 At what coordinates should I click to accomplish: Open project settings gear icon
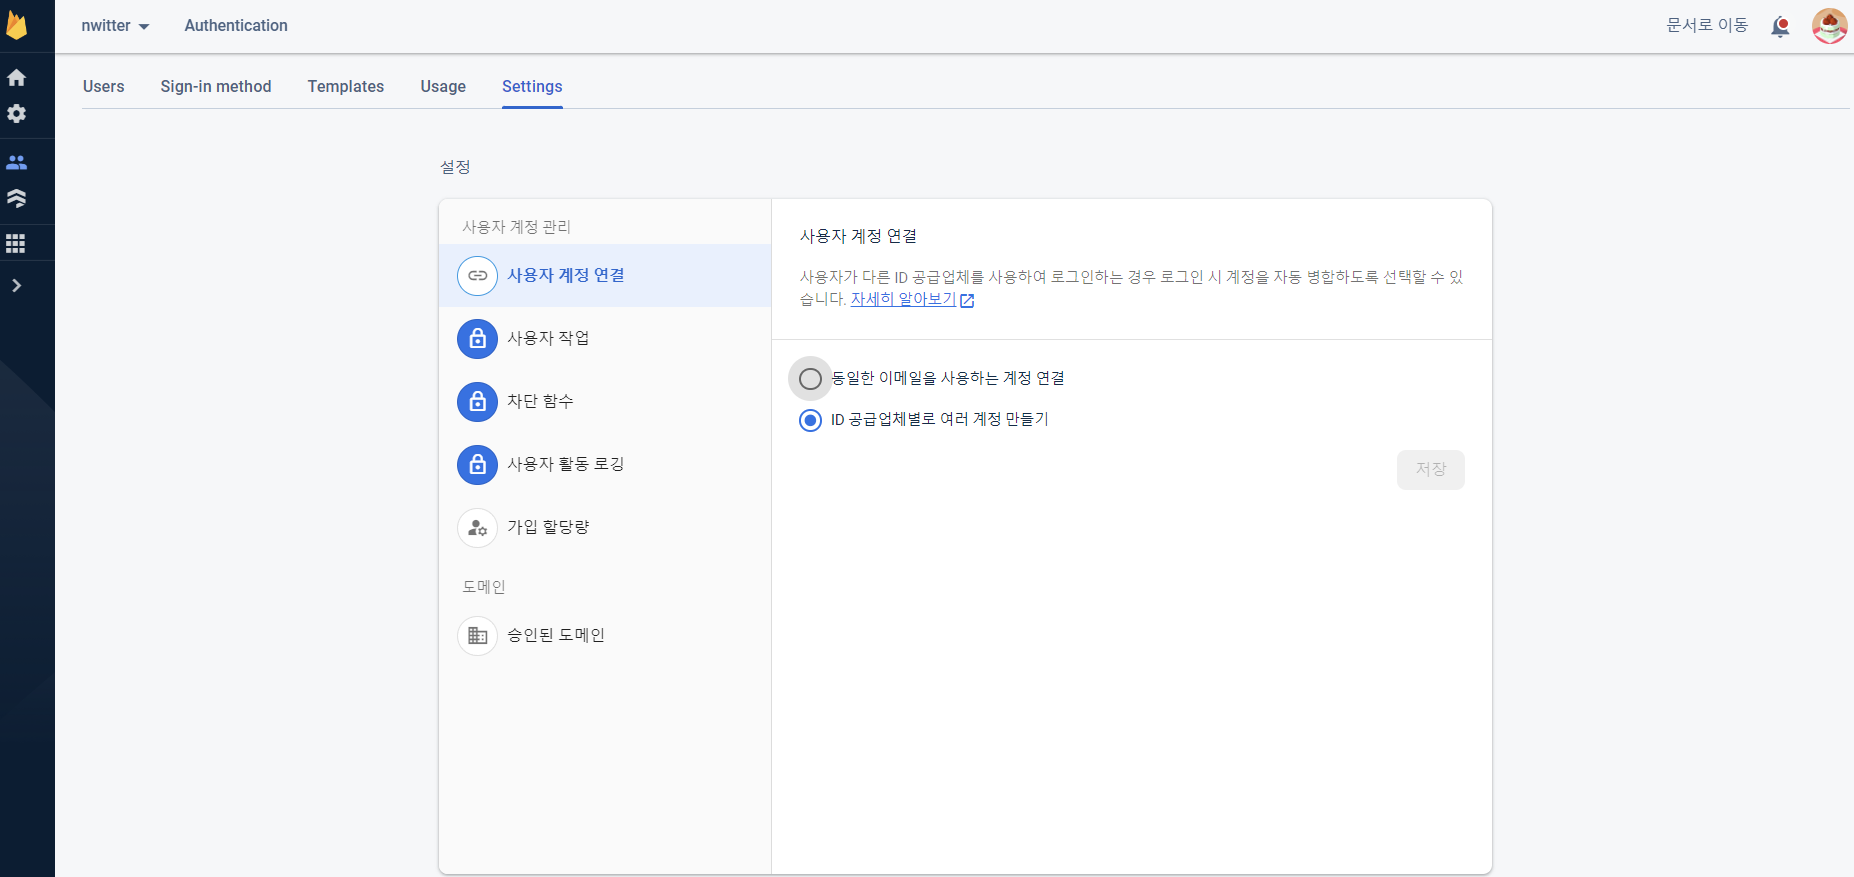[x=17, y=114]
